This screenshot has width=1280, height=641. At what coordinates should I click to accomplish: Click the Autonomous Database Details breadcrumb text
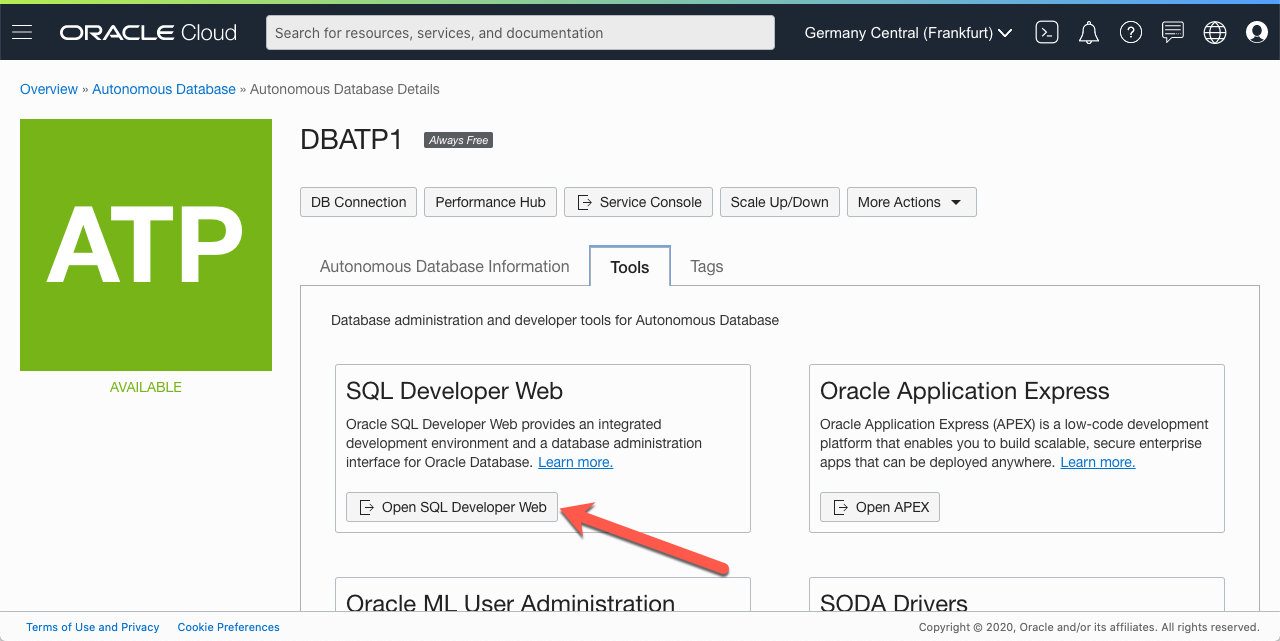[345, 89]
